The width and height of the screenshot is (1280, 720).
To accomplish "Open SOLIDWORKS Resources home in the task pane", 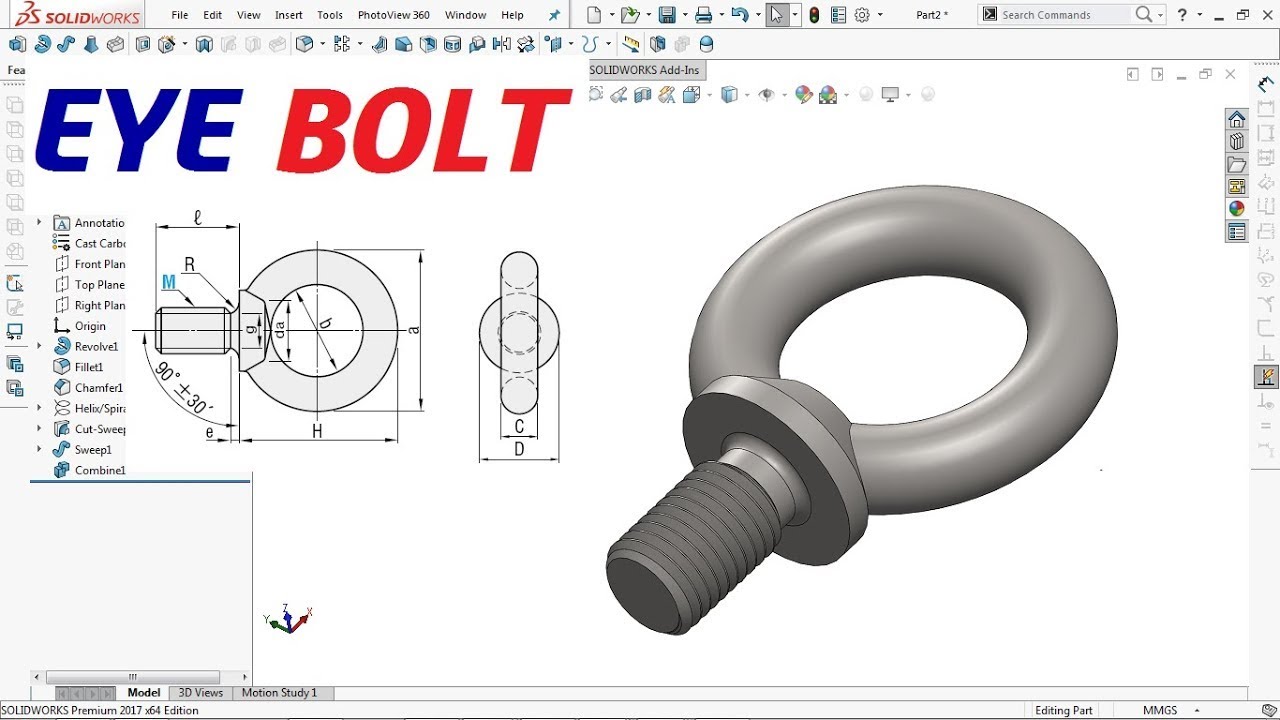I will 1237,119.
